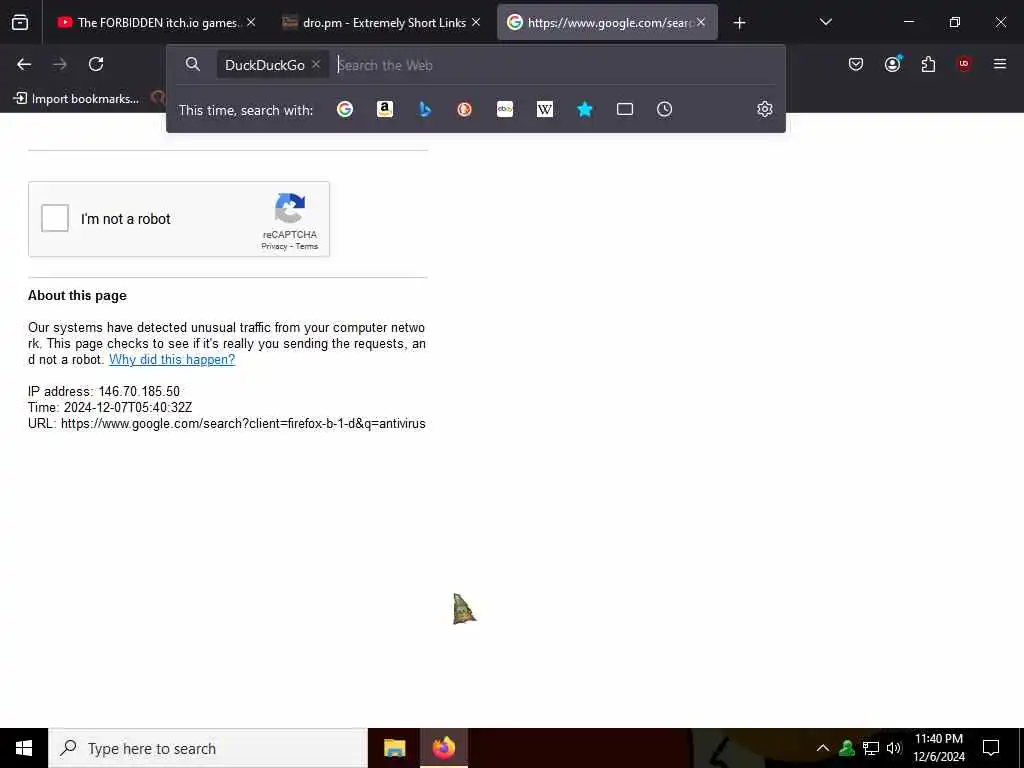Check the I'm not a robot box
The height and width of the screenshot is (768, 1024).
(x=55, y=218)
